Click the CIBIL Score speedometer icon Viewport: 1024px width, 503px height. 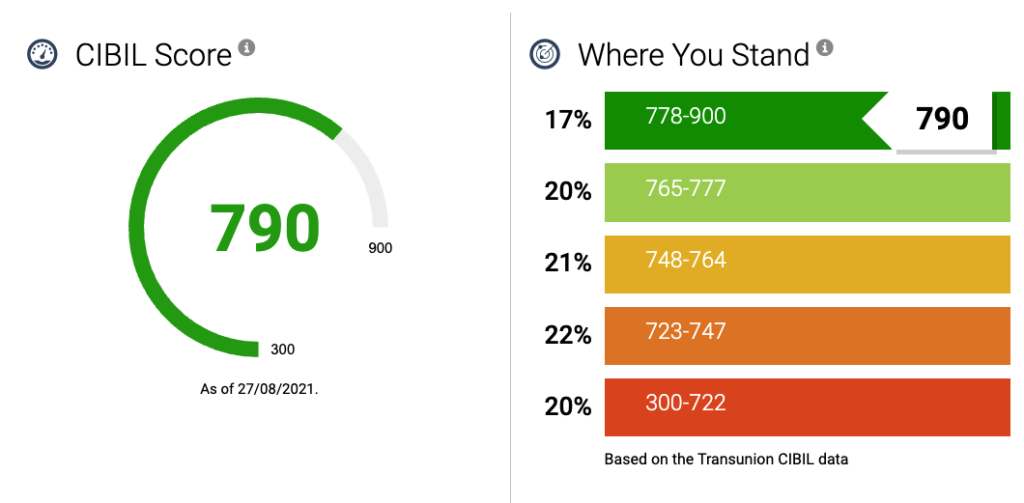41,54
